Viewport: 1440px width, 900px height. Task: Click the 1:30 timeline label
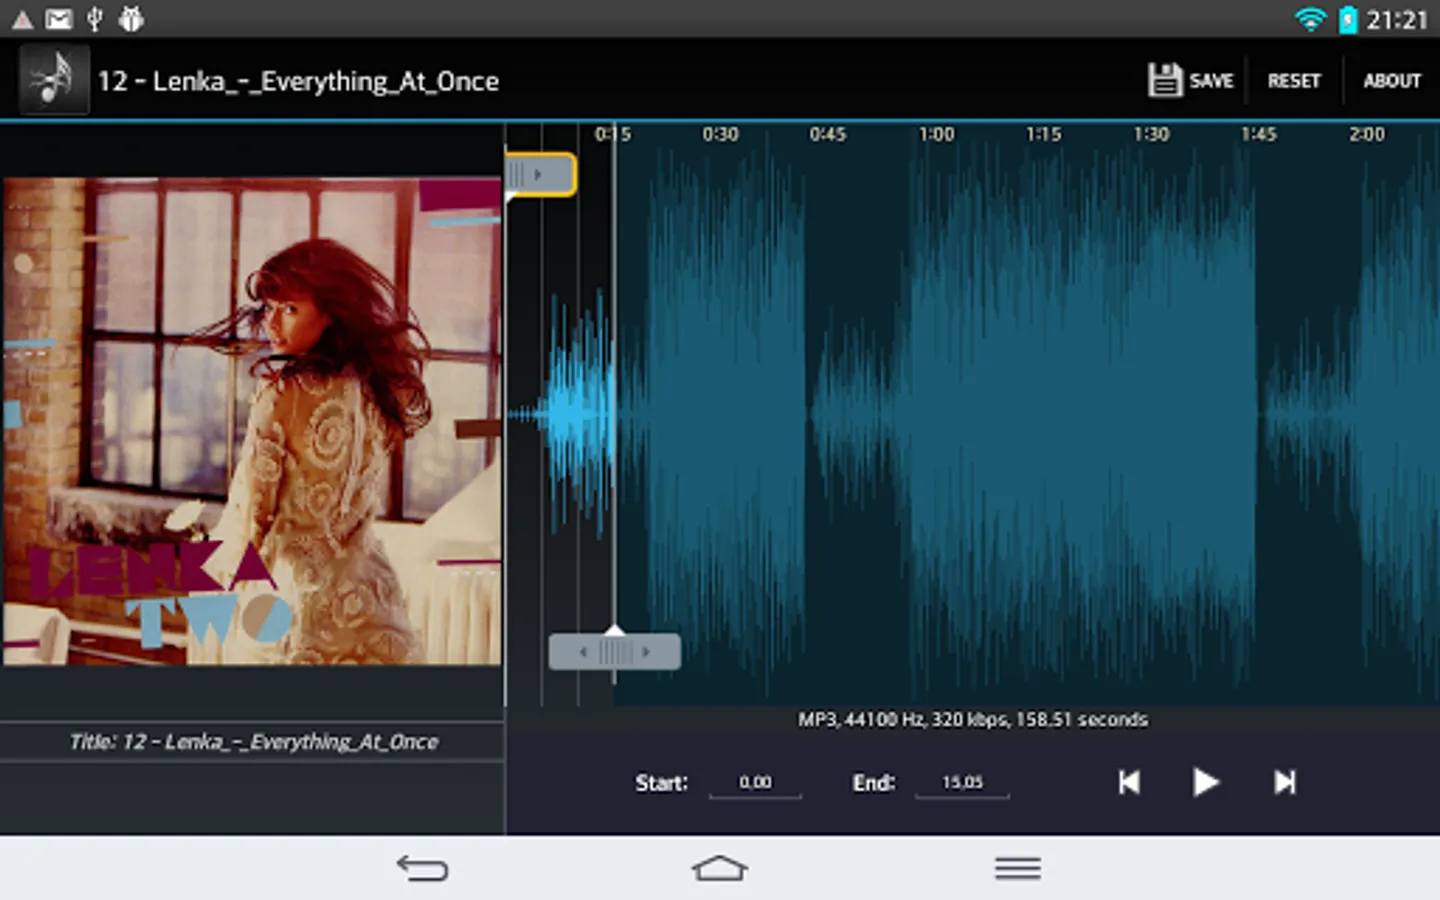click(1151, 134)
